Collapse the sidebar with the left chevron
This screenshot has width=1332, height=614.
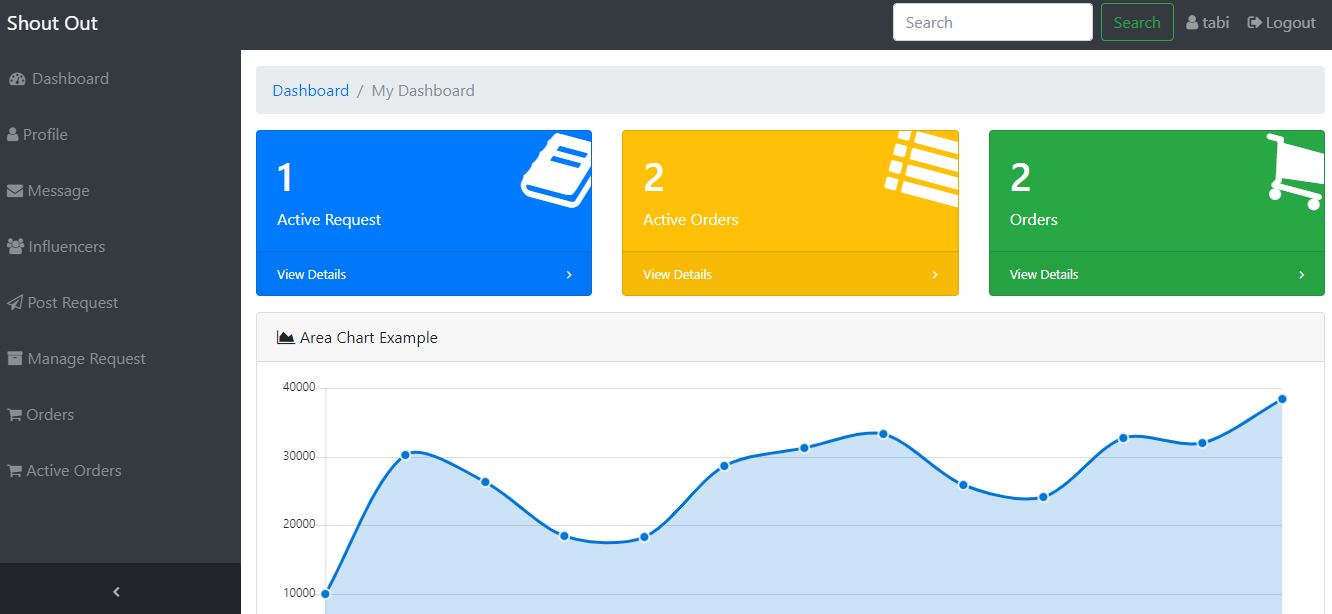[x=117, y=592]
